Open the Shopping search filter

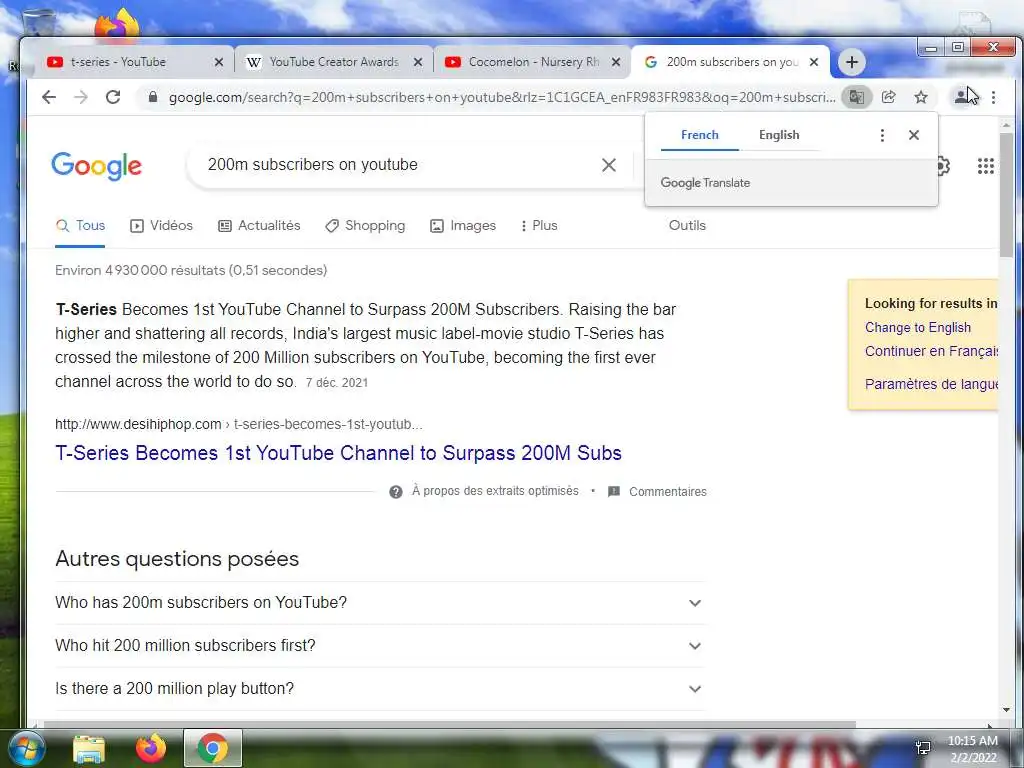(365, 226)
